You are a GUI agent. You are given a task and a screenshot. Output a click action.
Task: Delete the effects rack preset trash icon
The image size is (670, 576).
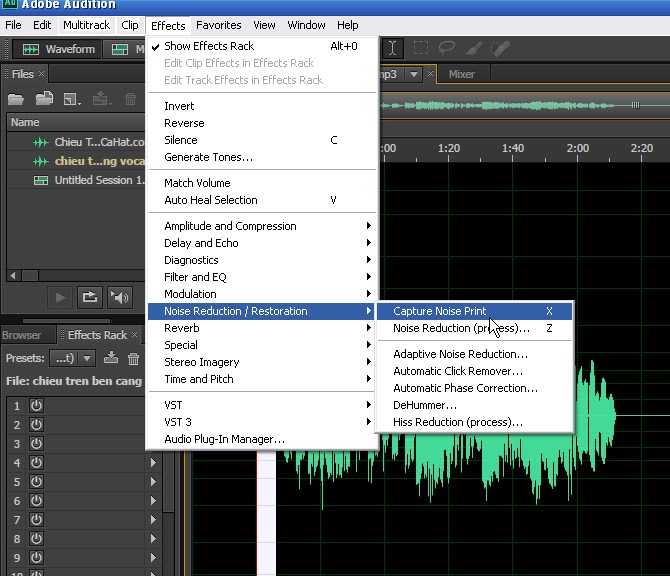point(133,359)
